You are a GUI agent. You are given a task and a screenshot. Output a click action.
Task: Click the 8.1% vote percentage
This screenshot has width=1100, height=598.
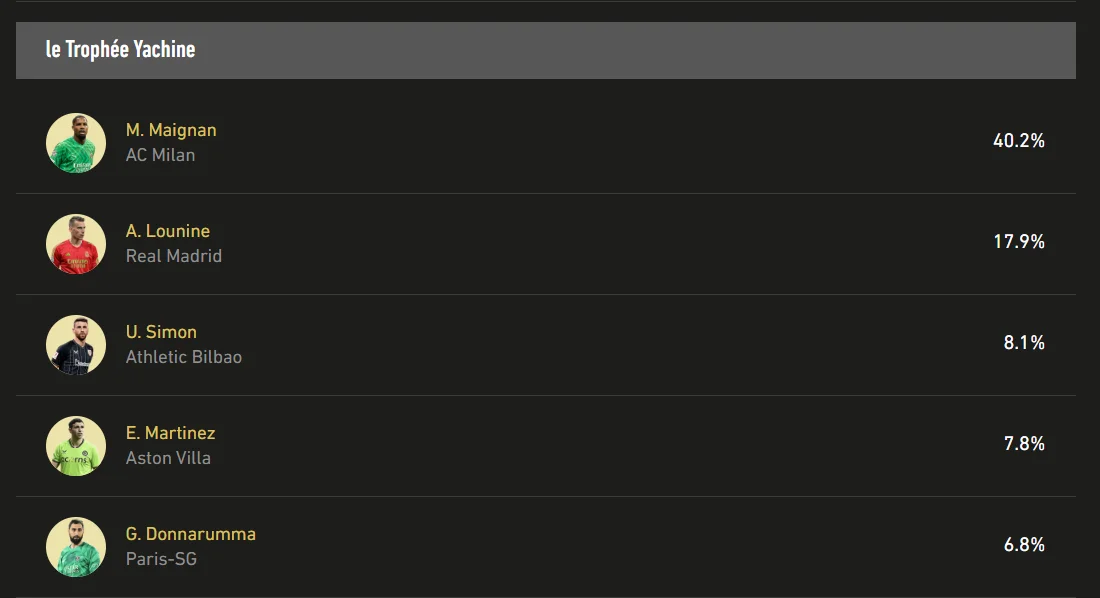pyautogui.click(x=1024, y=343)
